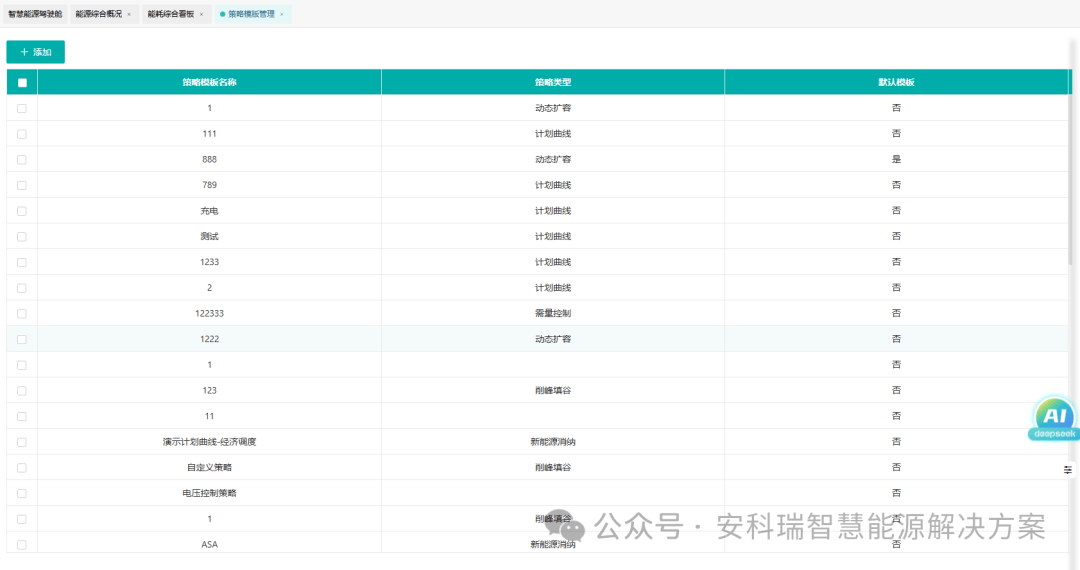Screen dimensions: 1080x570
Task: Select the checkbox for 充电 row
Action: click(22, 211)
